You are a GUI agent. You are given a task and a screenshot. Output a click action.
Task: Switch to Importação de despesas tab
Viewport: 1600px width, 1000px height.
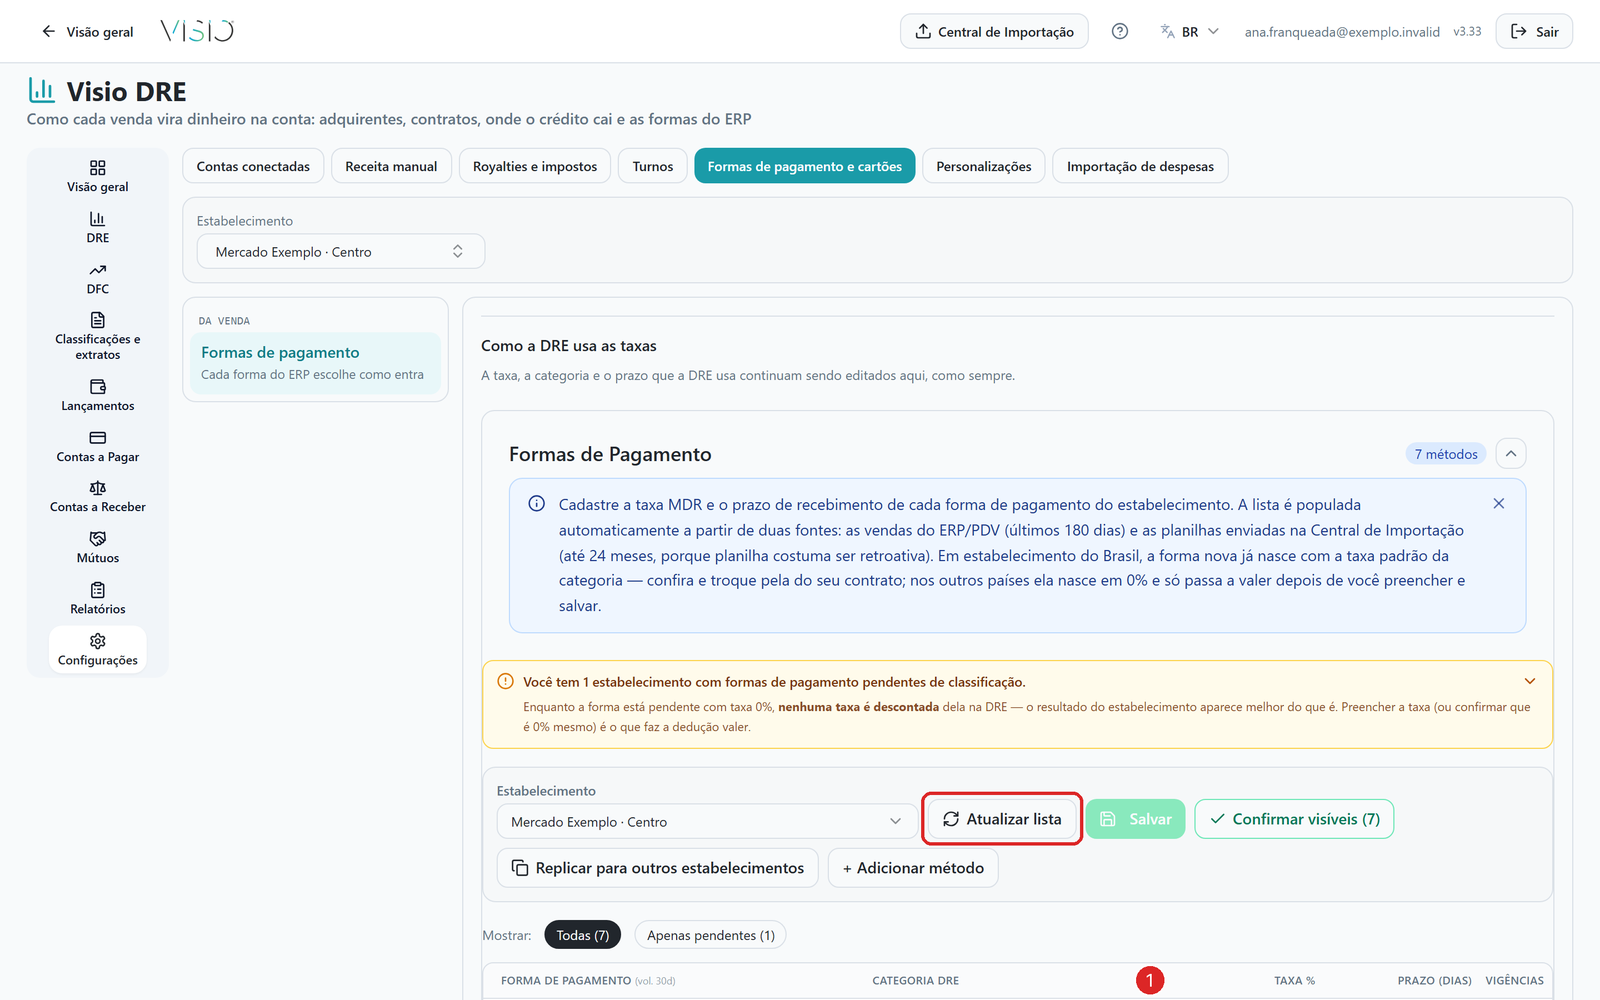coord(1140,166)
